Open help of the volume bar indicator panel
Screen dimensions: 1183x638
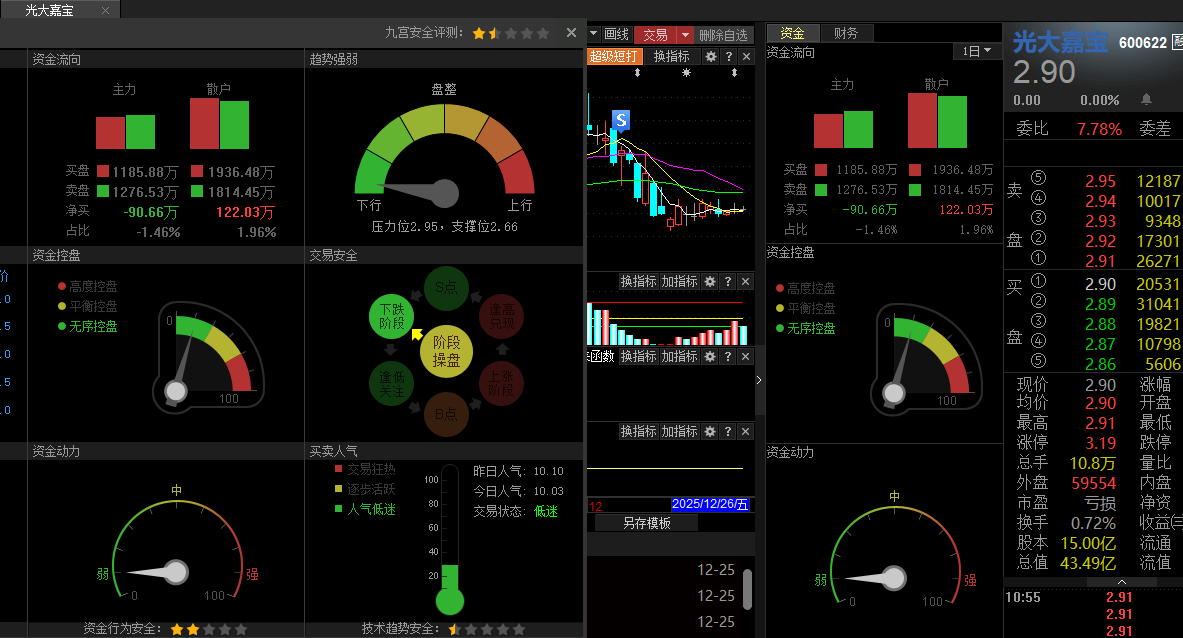tap(727, 281)
